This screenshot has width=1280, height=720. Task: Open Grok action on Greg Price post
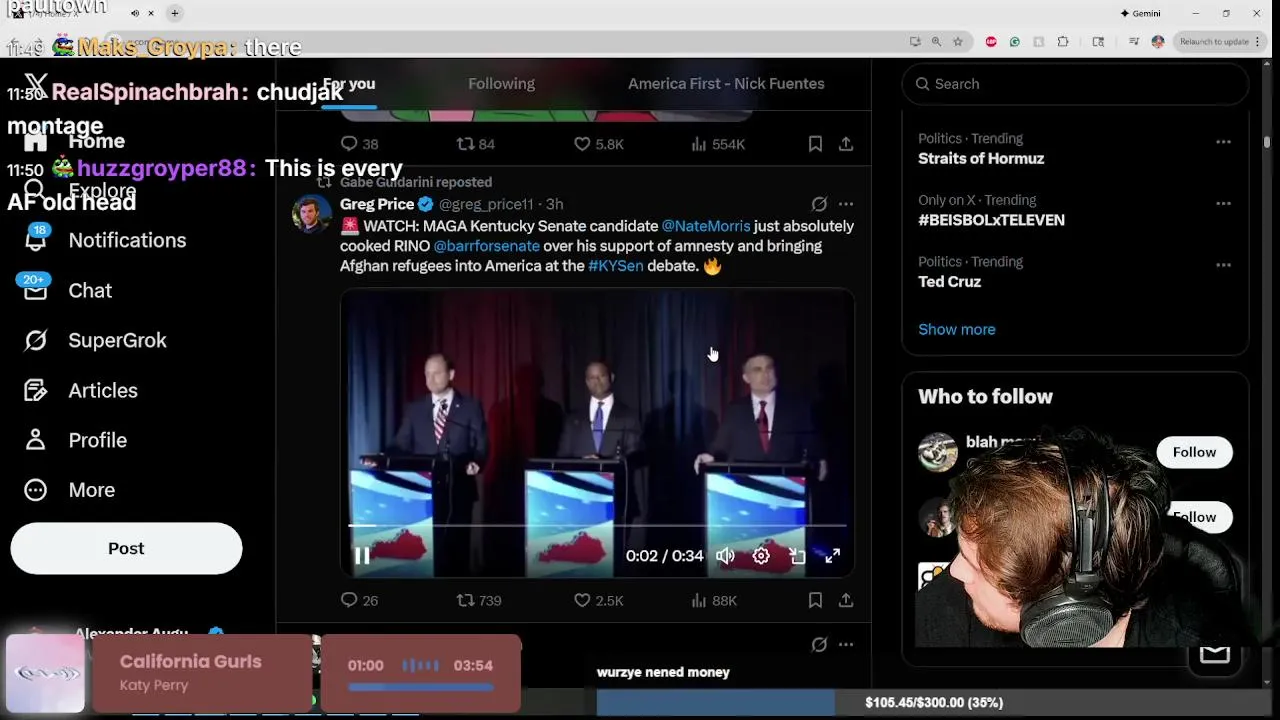coord(819,204)
